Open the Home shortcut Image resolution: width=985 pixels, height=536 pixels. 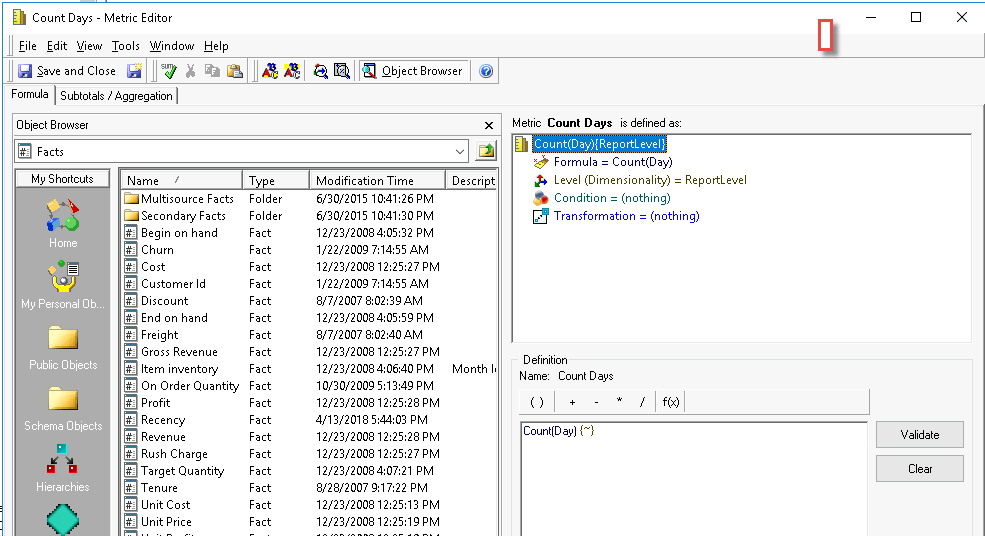coord(63,224)
